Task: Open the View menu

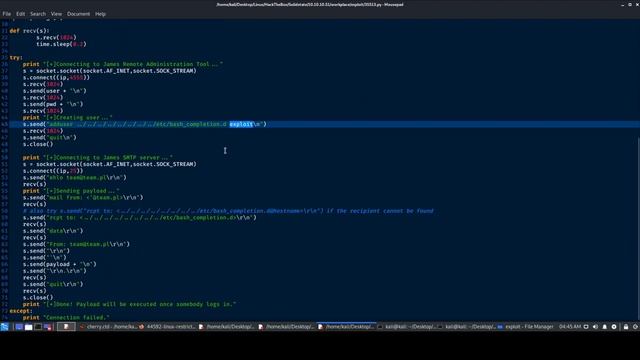Action: click(x=56, y=14)
